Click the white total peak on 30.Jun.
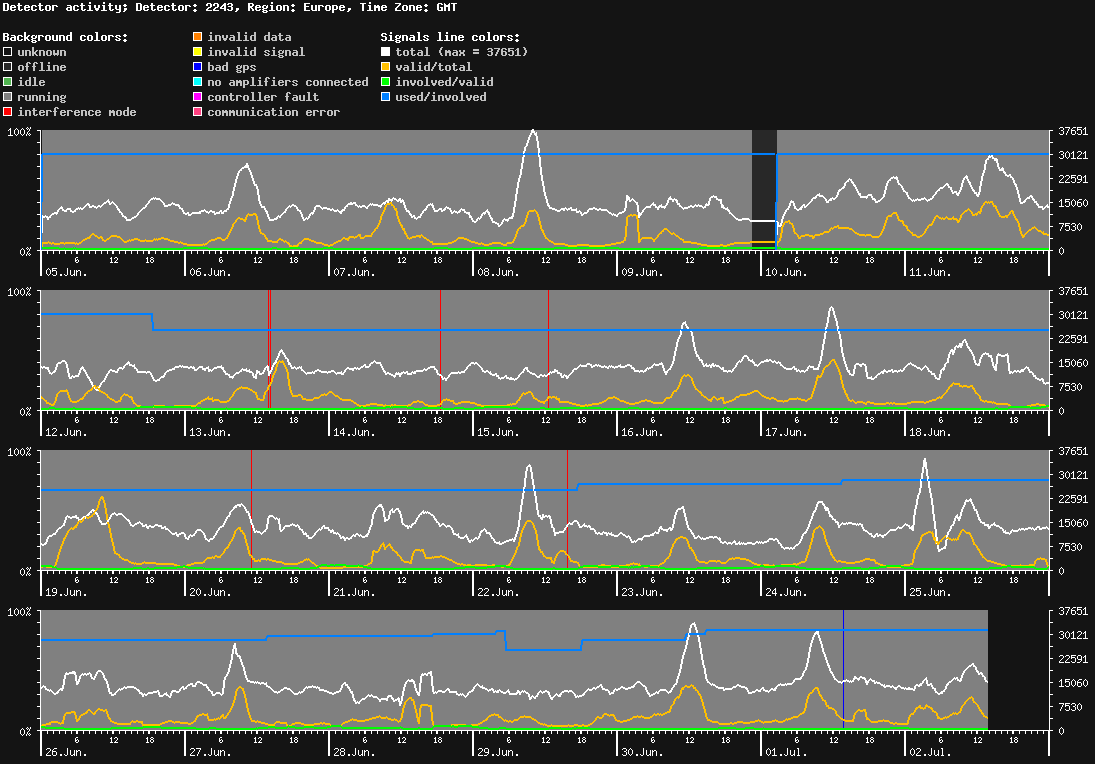The height and width of the screenshot is (764, 1095). click(693, 625)
